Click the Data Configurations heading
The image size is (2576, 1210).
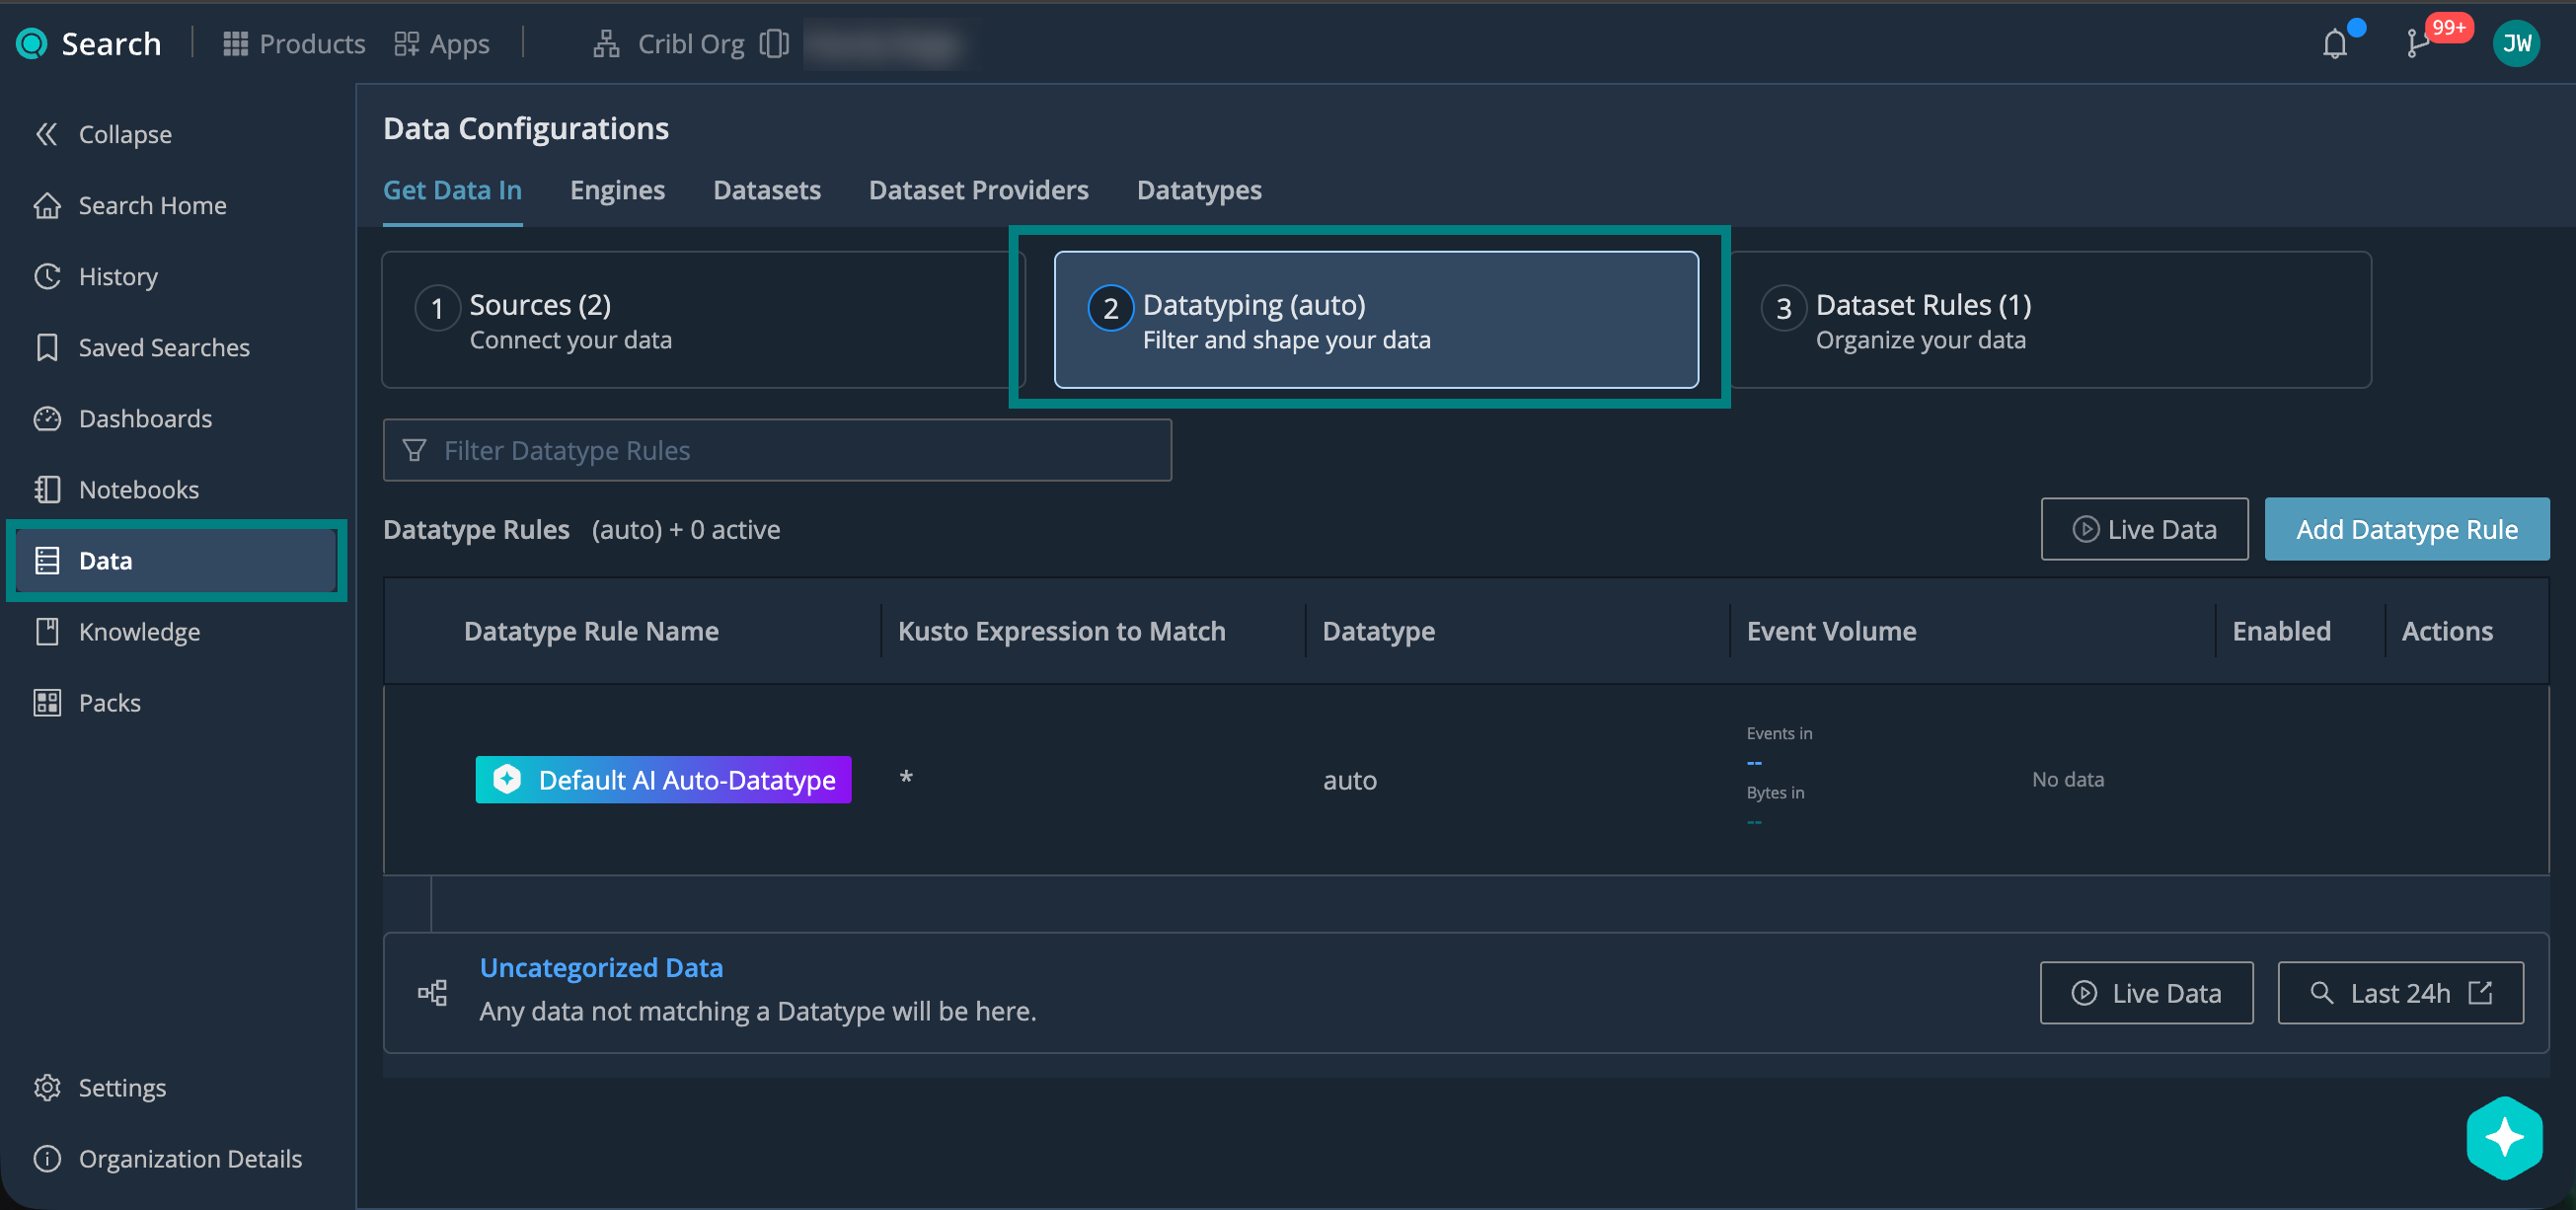coord(526,128)
